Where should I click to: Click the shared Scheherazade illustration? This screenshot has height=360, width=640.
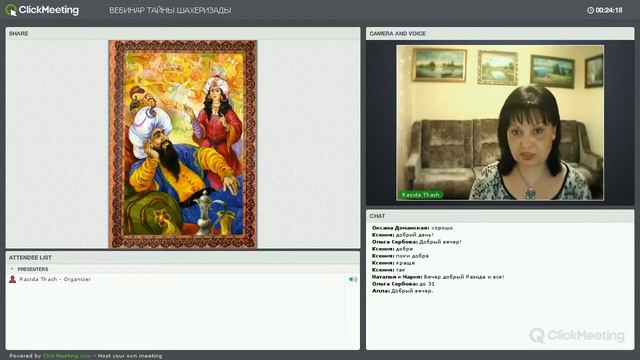coord(182,144)
